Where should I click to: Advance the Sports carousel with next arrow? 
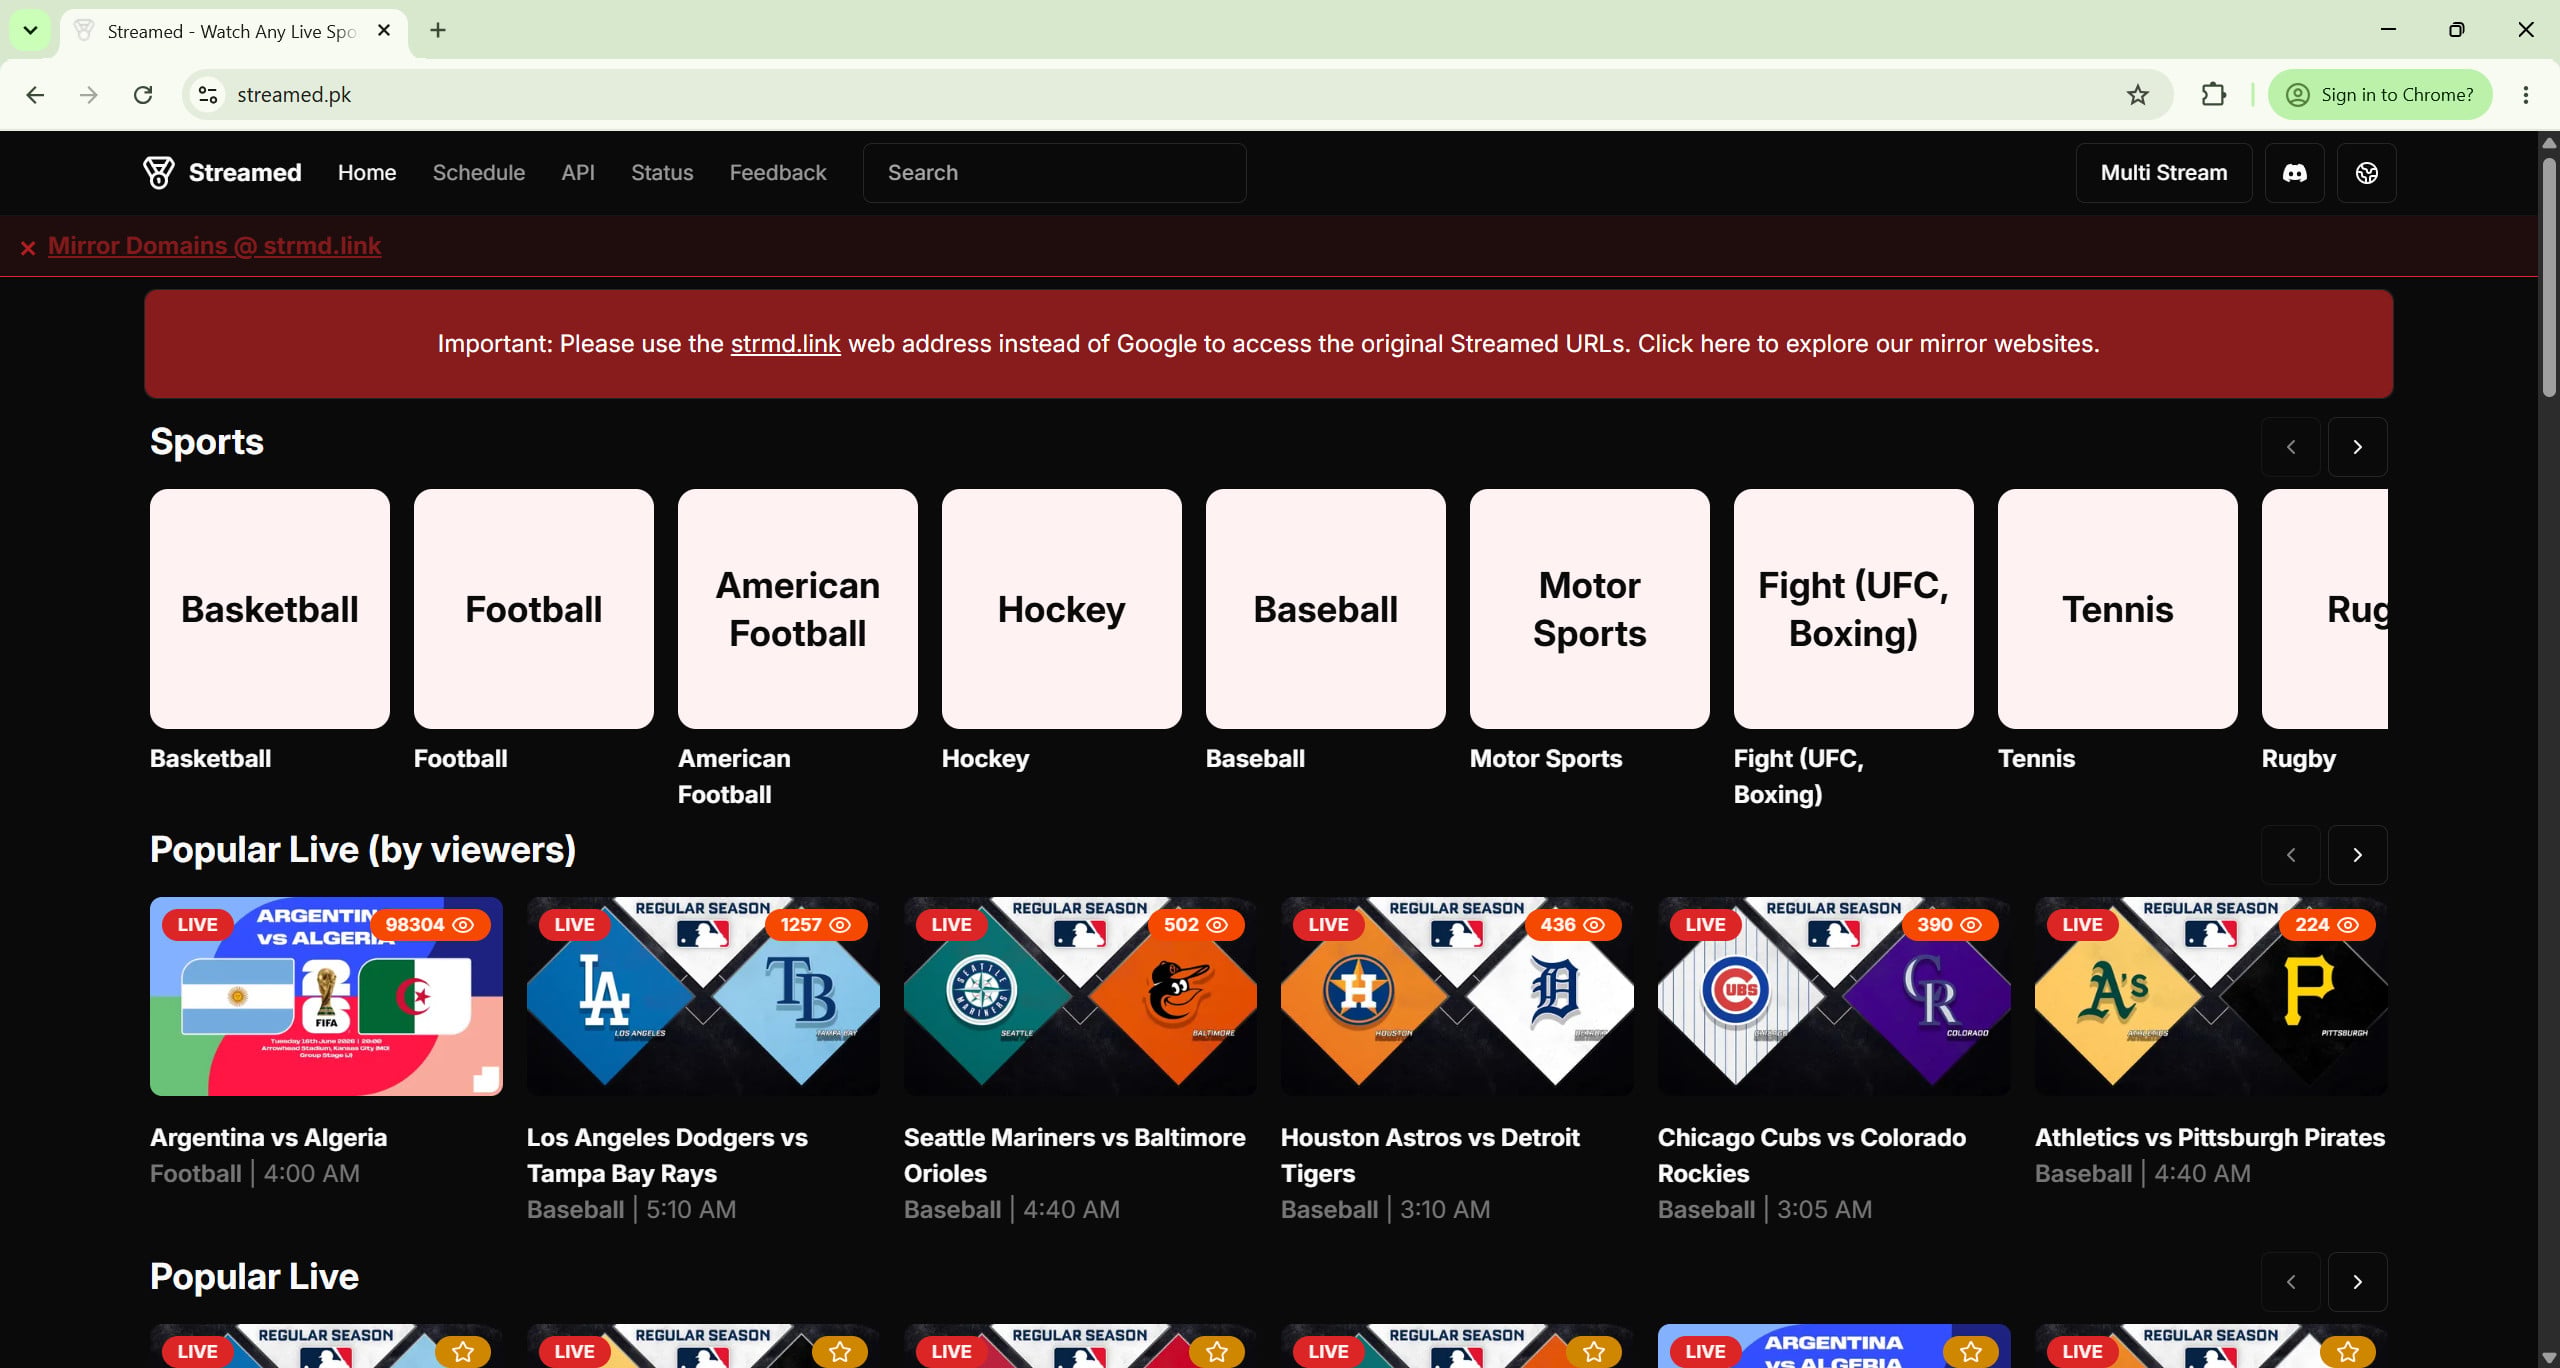coord(2357,447)
